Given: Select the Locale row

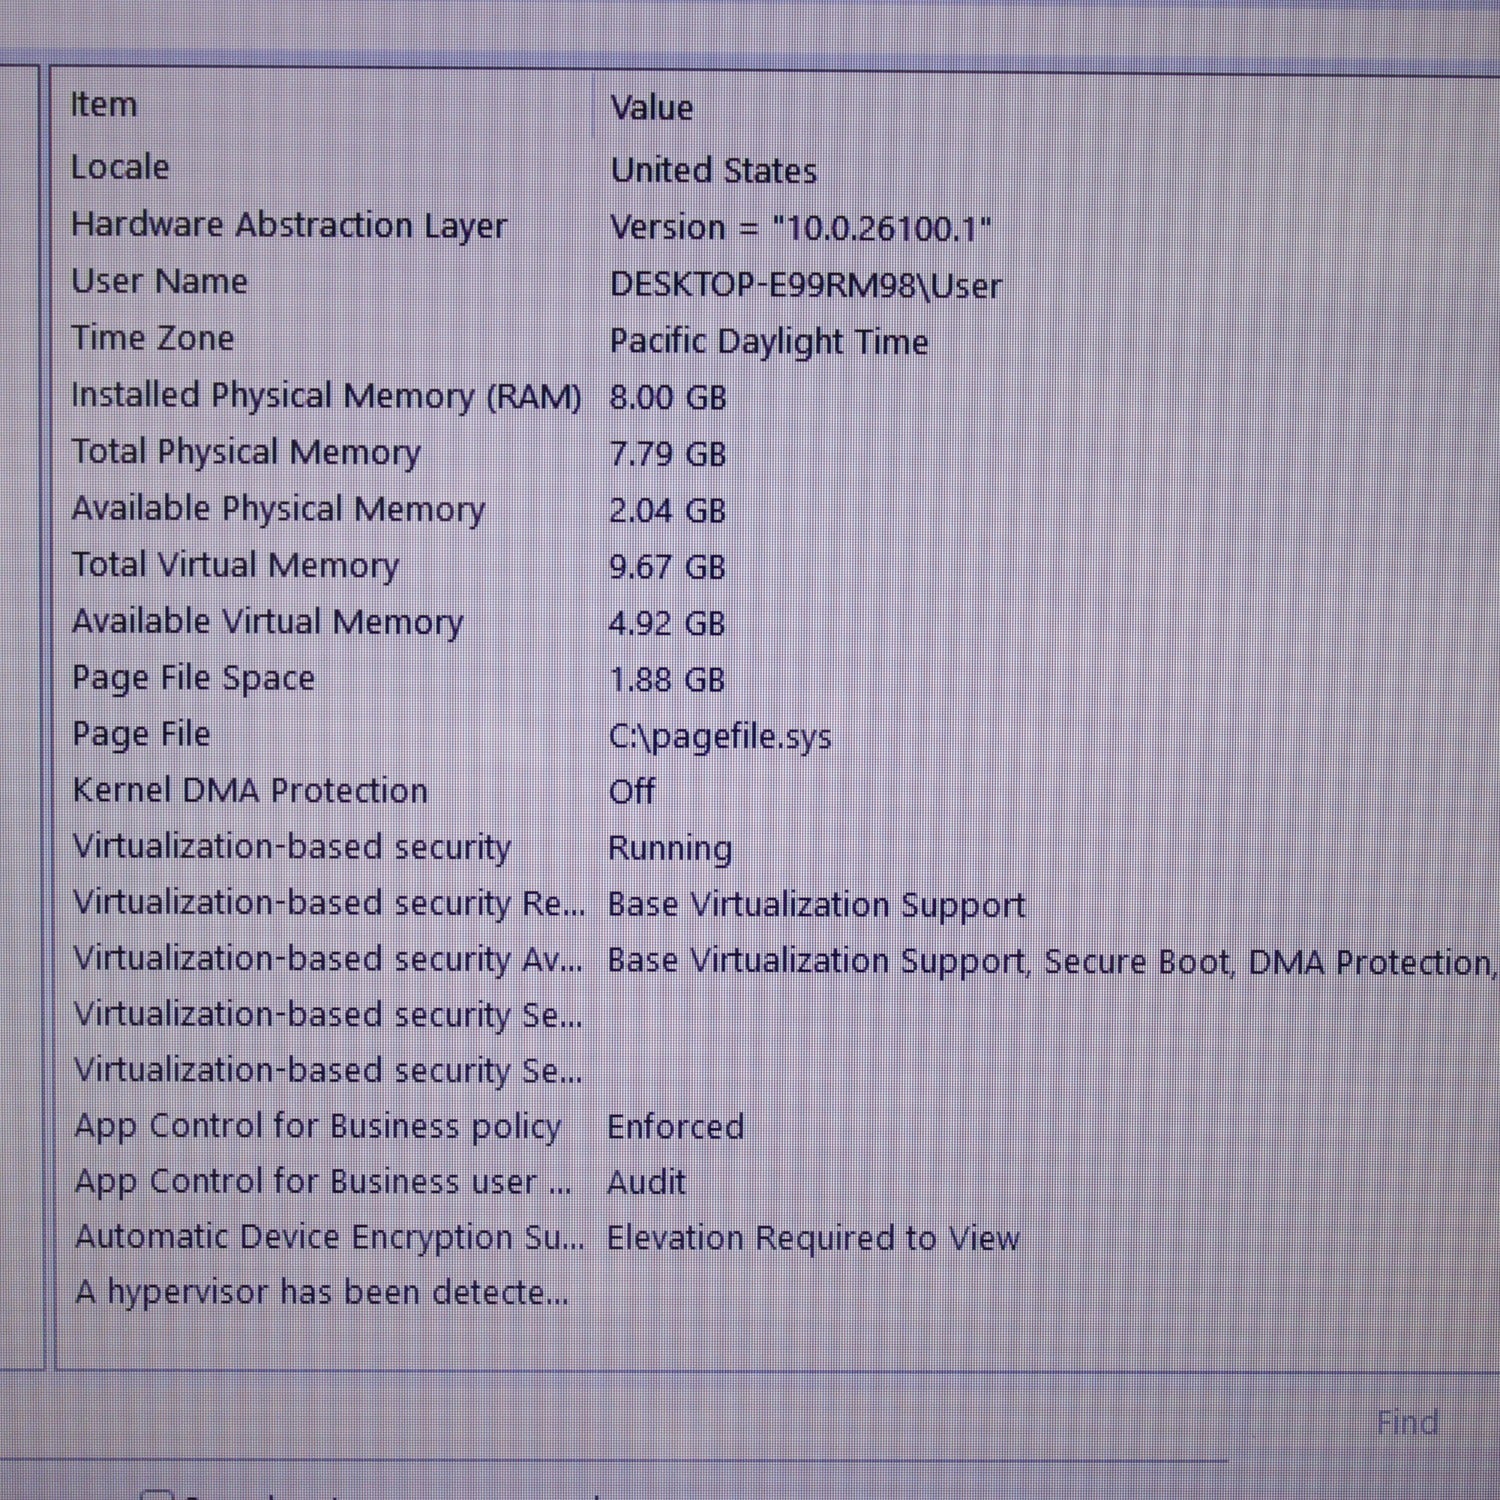Looking at the screenshot, I should (120, 167).
